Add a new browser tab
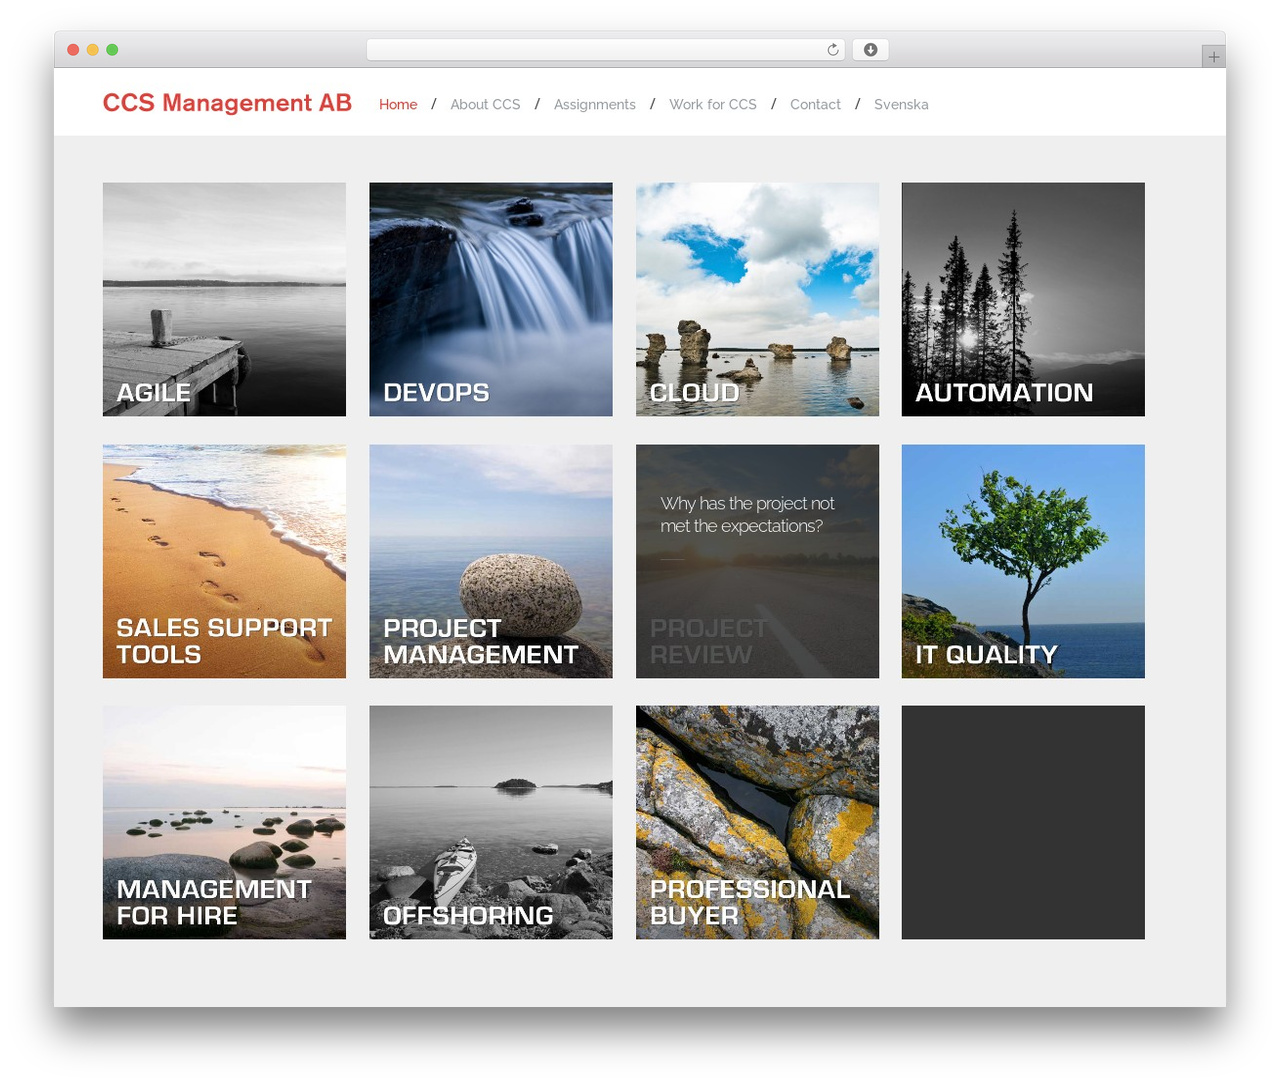 tap(1213, 57)
